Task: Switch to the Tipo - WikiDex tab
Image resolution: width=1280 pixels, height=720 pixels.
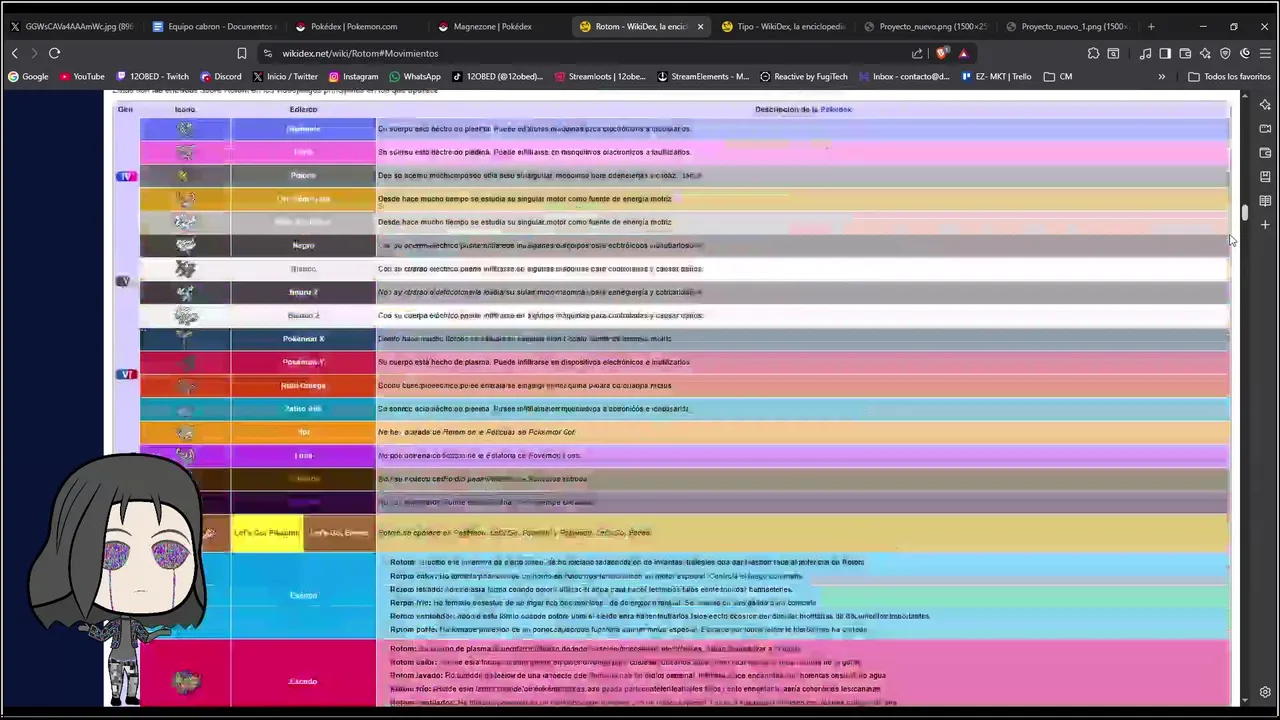Action: coord(783,26)
